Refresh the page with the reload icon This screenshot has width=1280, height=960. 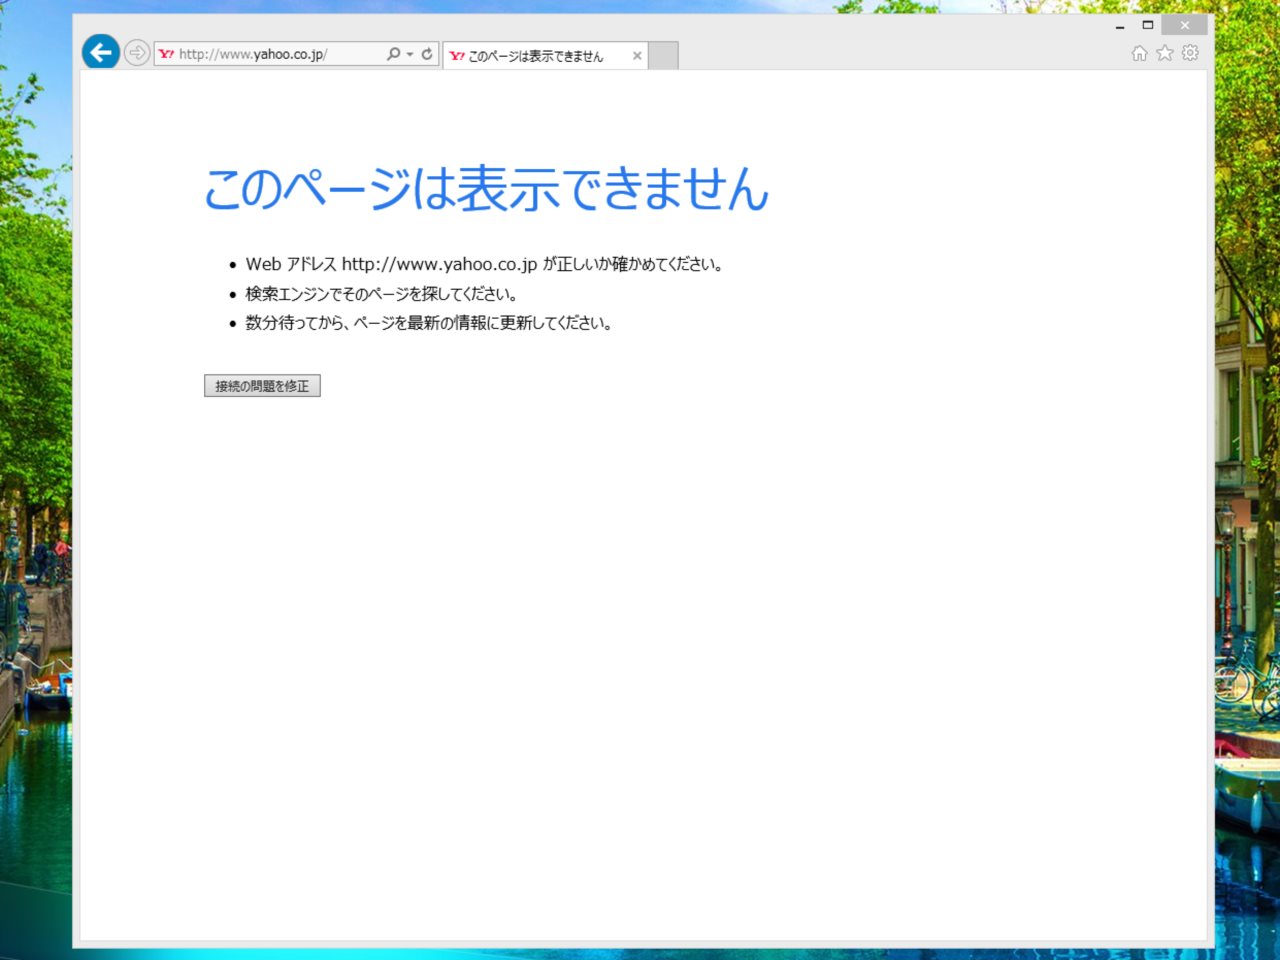click(x=427, y=54)
